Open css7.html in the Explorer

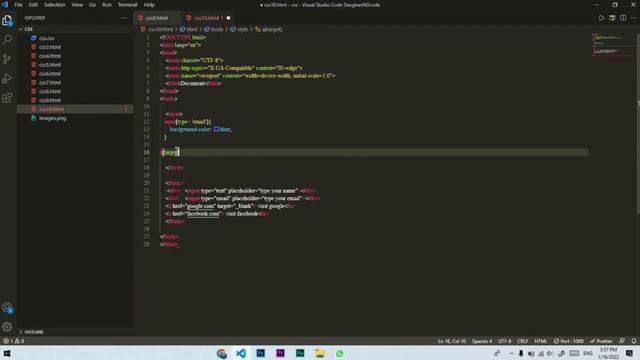click(50, 82)
